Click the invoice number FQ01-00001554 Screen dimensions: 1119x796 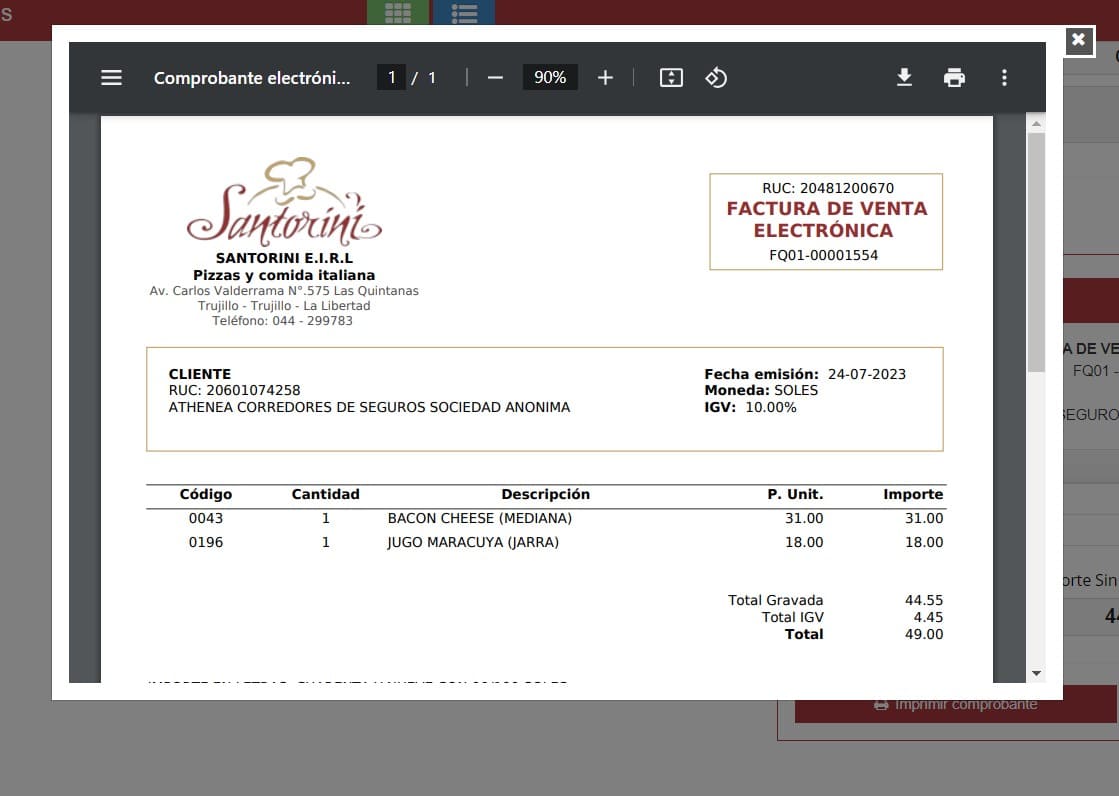tap(824, 255)
